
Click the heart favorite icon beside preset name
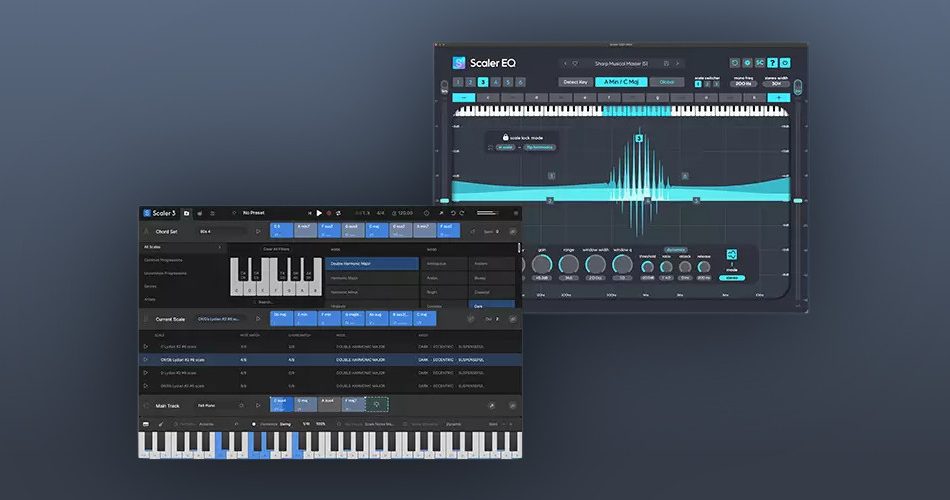[574, 63]
